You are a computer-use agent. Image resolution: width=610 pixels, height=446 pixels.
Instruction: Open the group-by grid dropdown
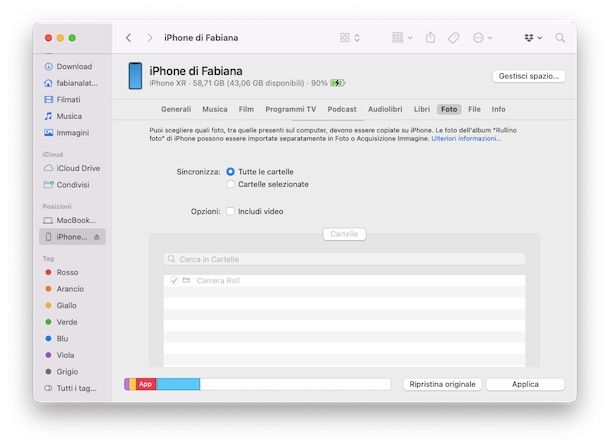point(402,38)
